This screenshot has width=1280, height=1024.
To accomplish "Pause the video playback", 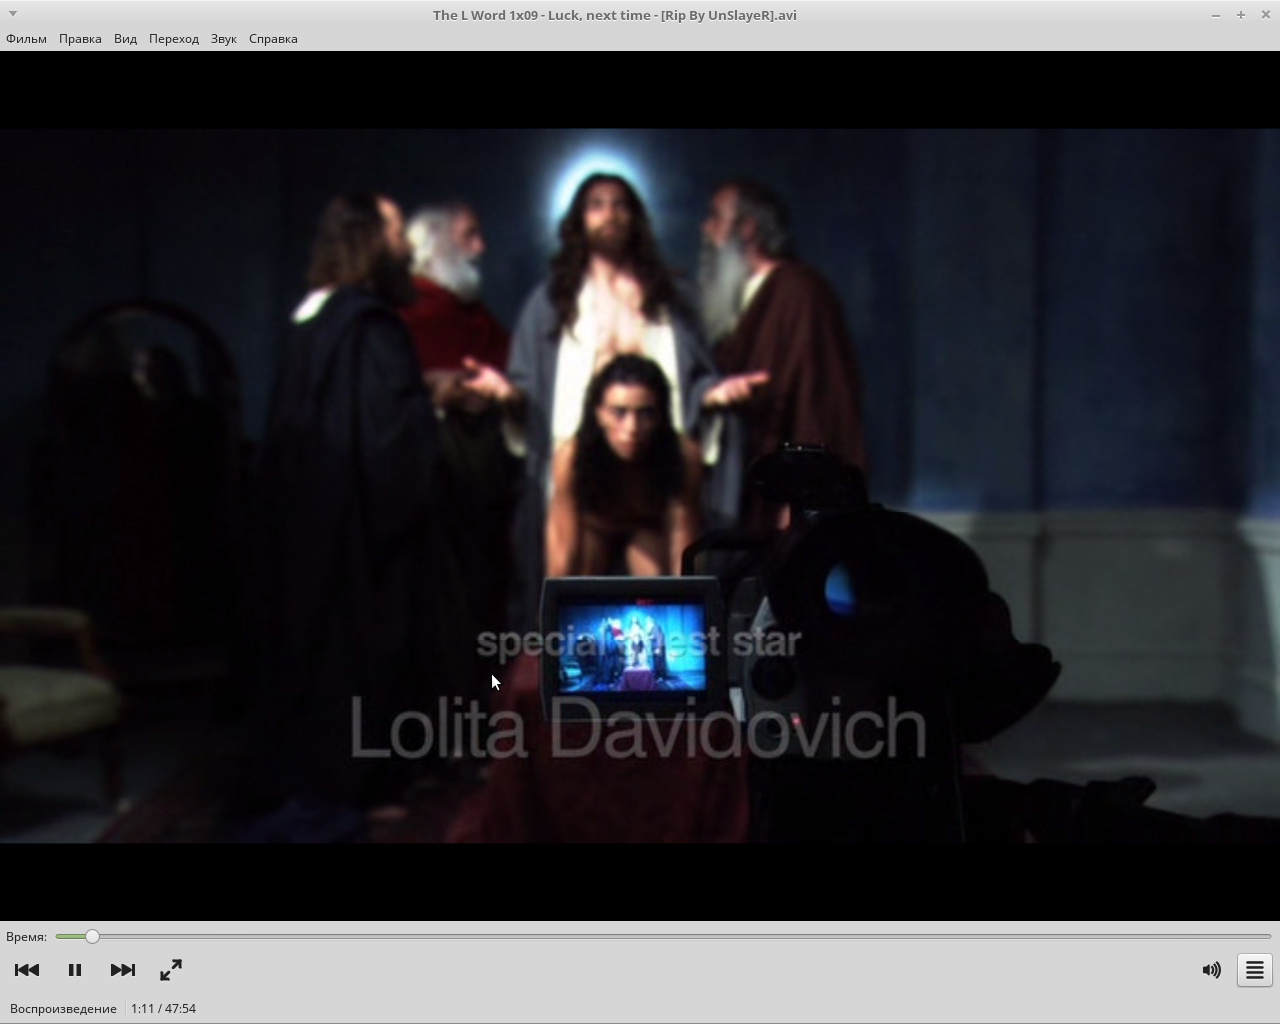I will 75,970.
